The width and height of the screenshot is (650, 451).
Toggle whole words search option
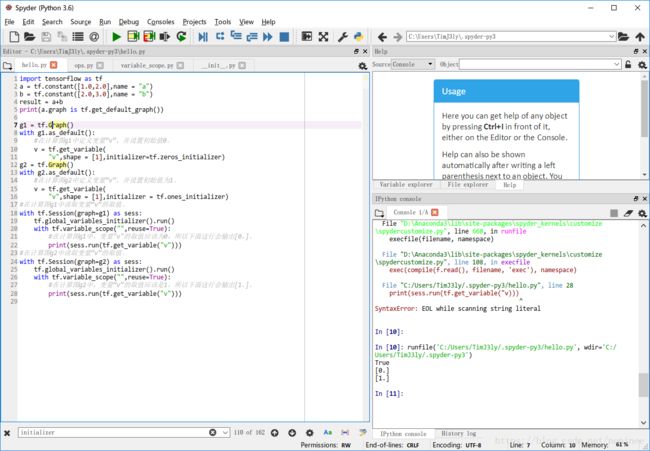(345, 432)
